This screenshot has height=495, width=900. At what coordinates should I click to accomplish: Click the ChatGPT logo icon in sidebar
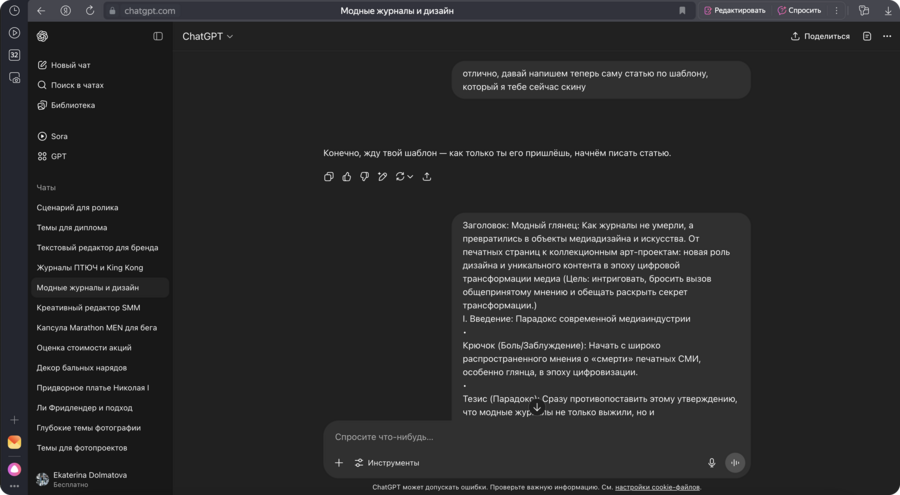(x=42, y=36)
